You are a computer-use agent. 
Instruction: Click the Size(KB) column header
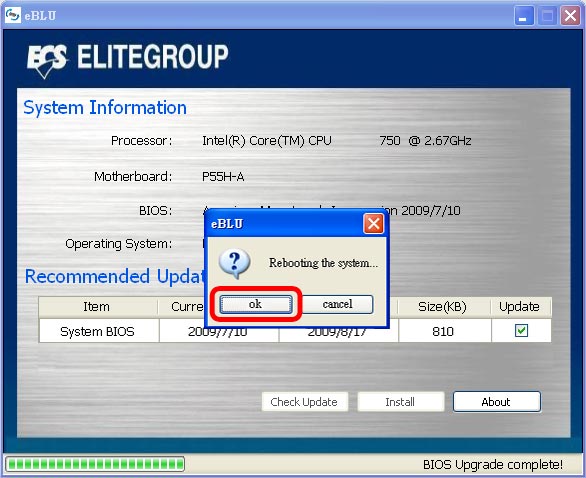[443, 307]
